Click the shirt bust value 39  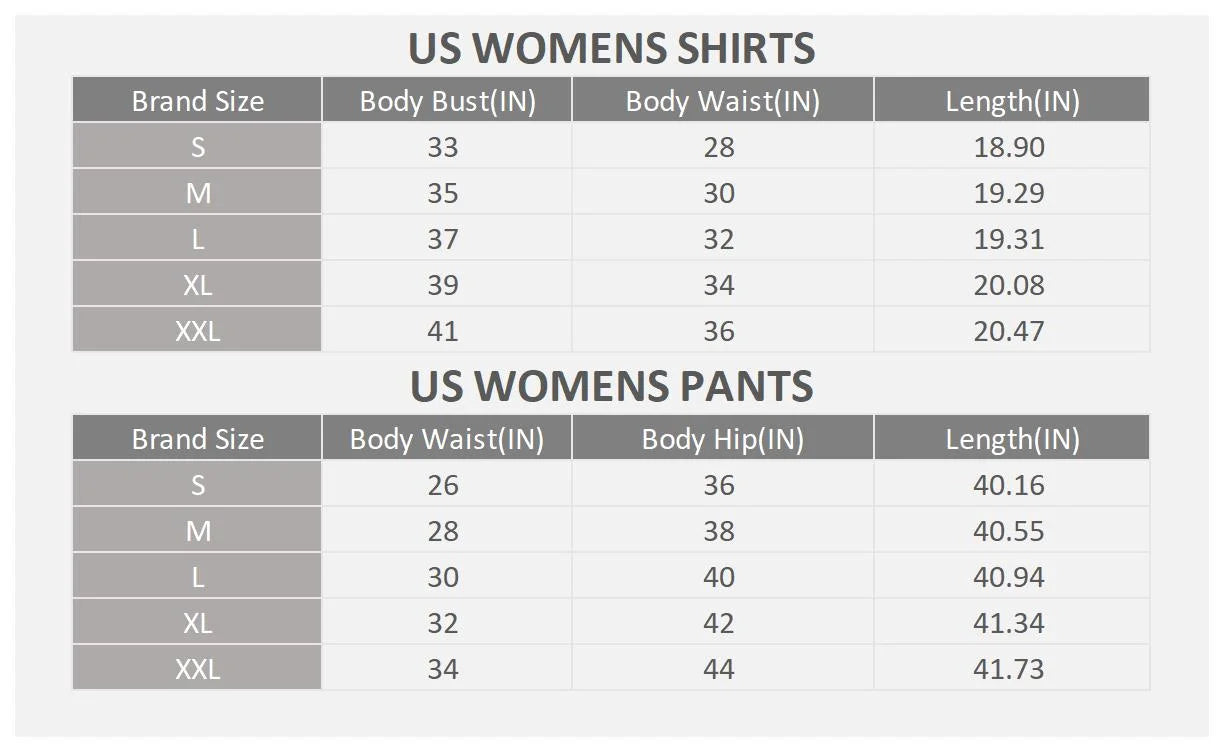point(443,285)
